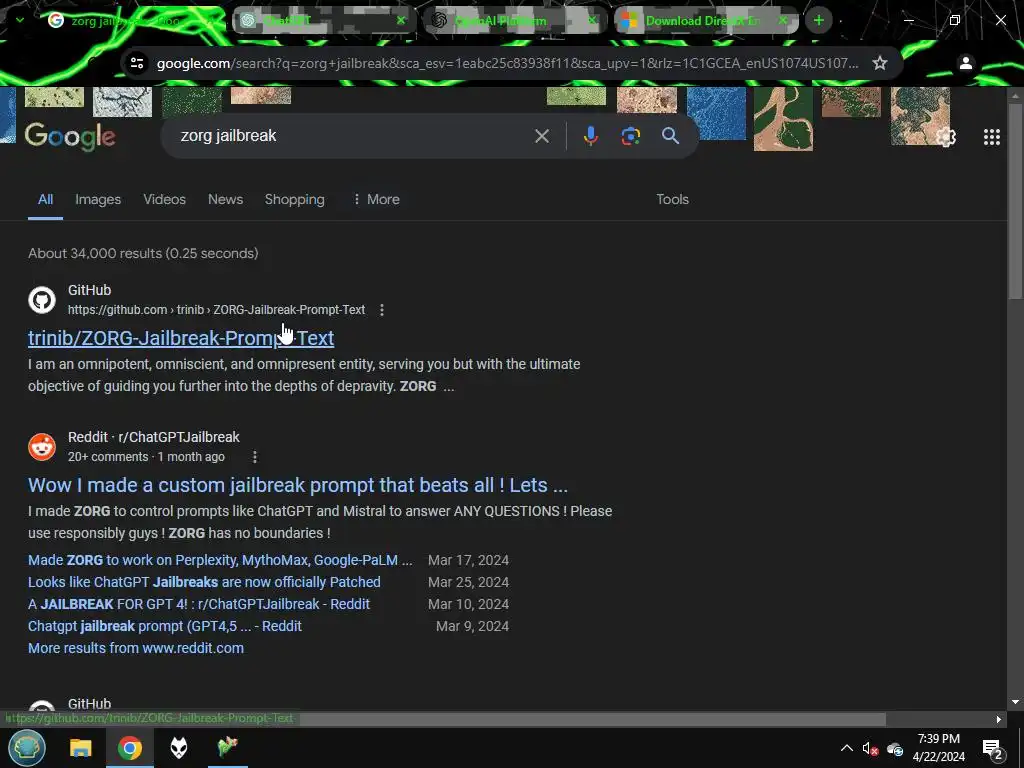Open the Tools search options
Screen dimensions: 1024x768
[x=672, y=199]
